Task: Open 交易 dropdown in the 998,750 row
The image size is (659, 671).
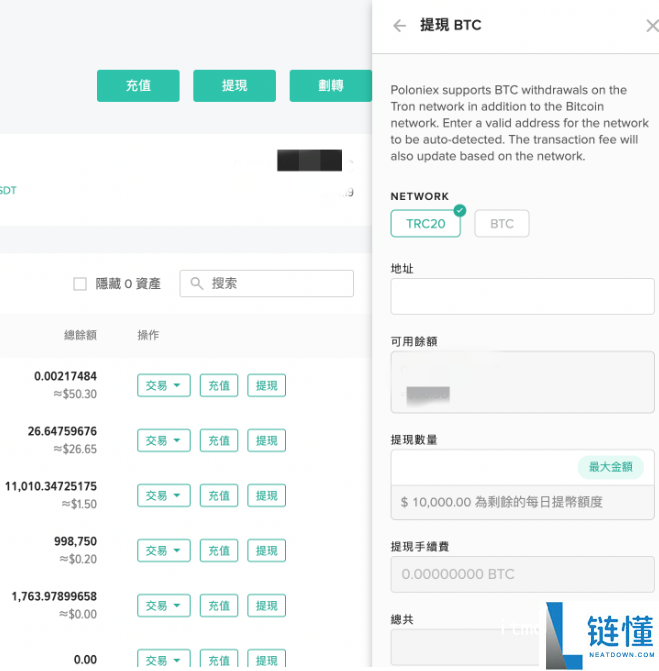Action: 163,550
